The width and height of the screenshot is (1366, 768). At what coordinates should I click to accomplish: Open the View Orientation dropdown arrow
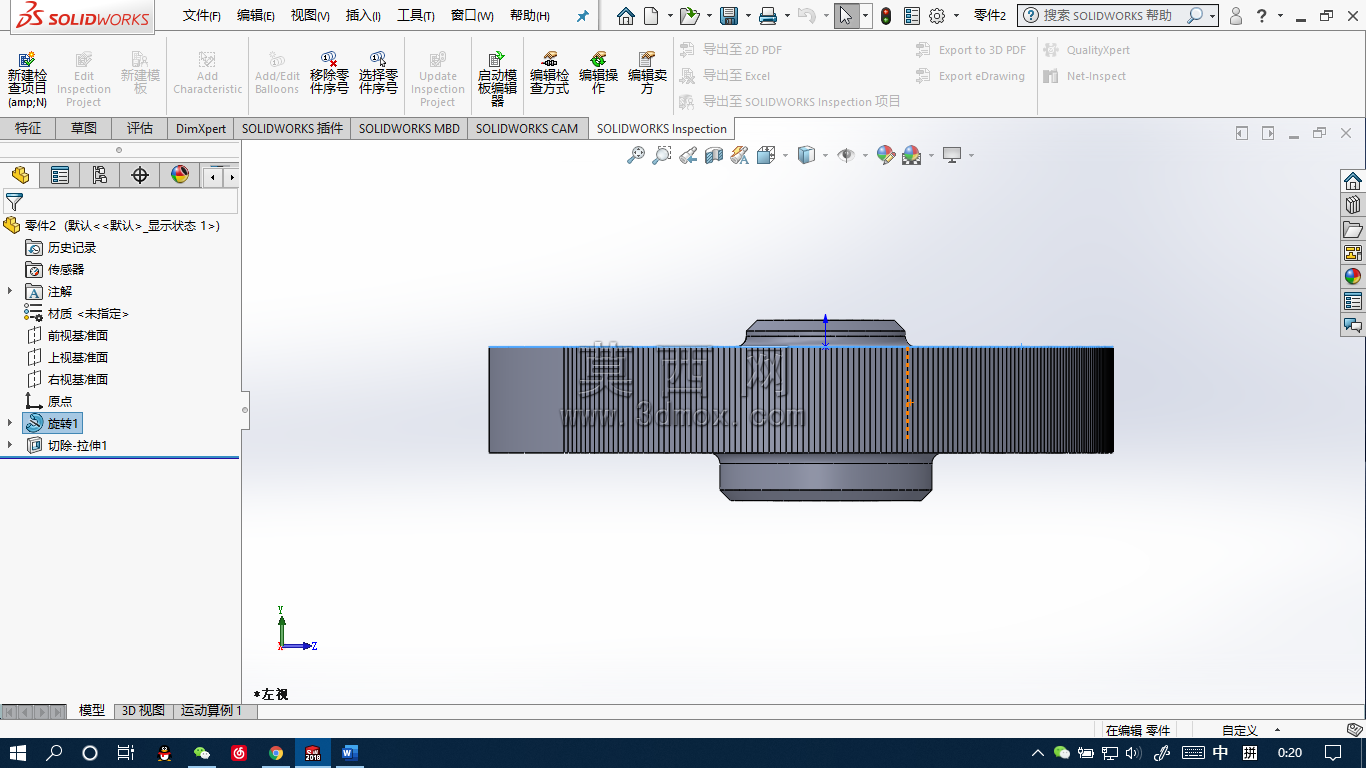tap(785, 155)
